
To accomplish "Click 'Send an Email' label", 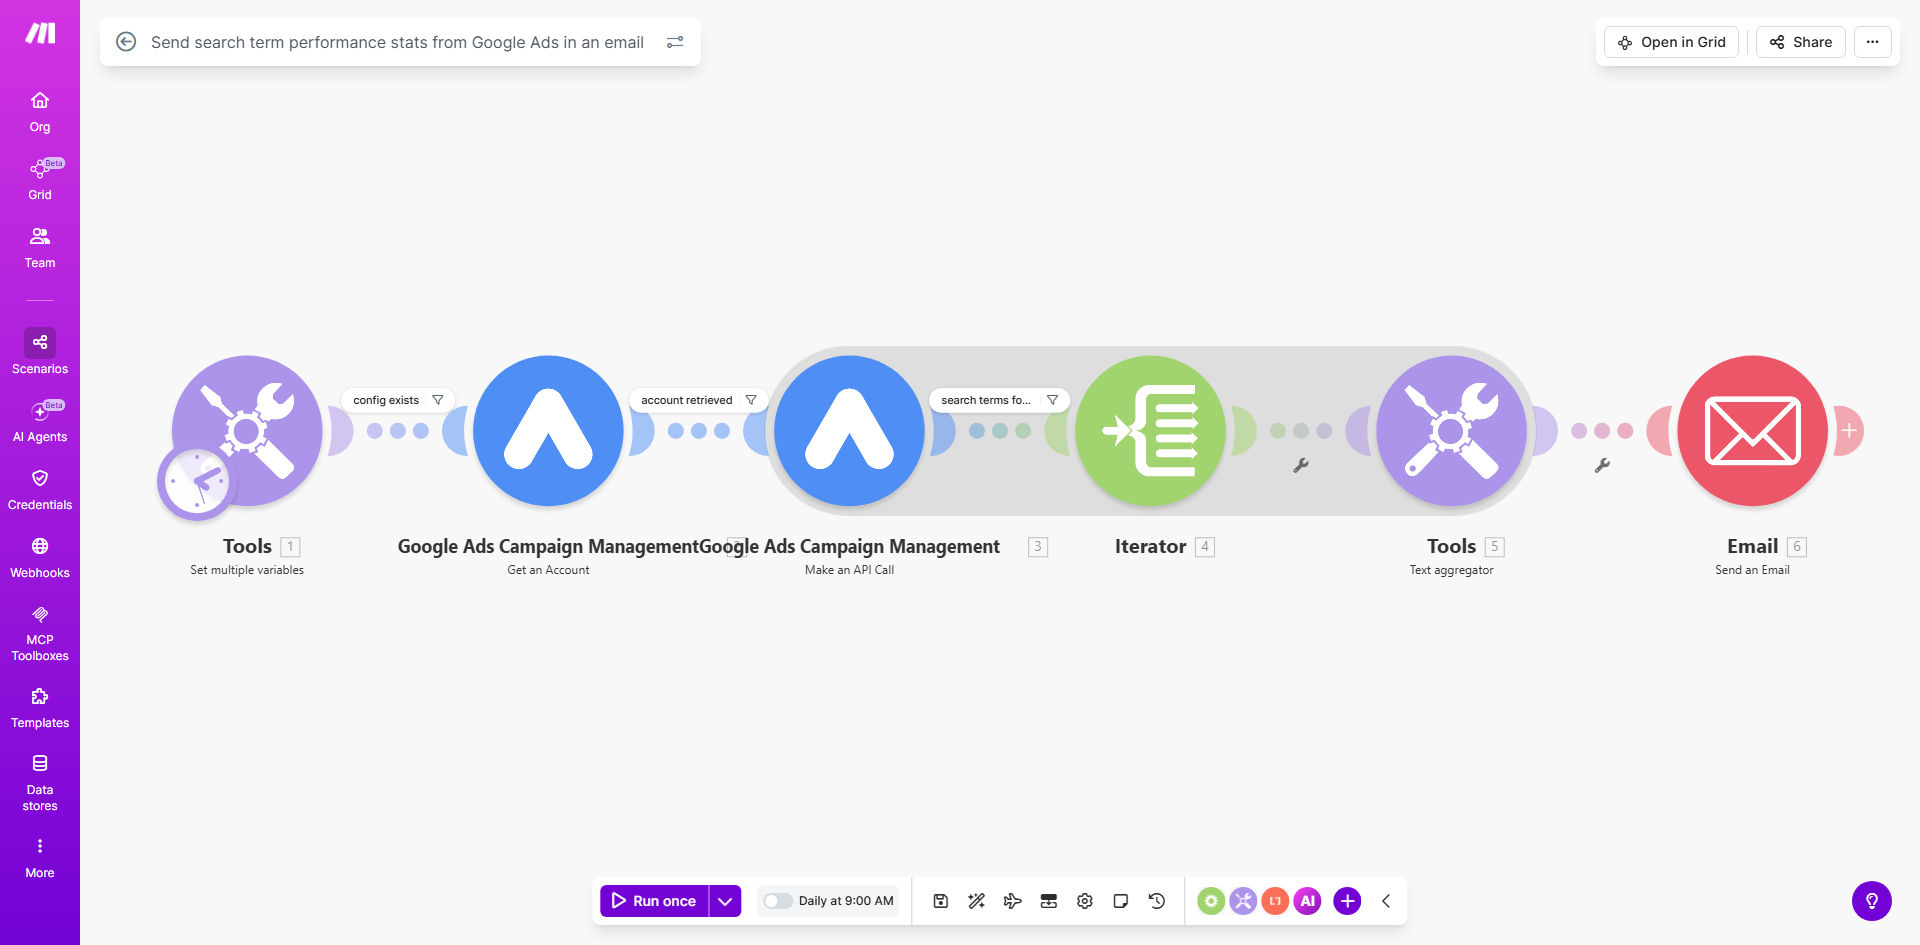I will click(x=1752, y=570).
